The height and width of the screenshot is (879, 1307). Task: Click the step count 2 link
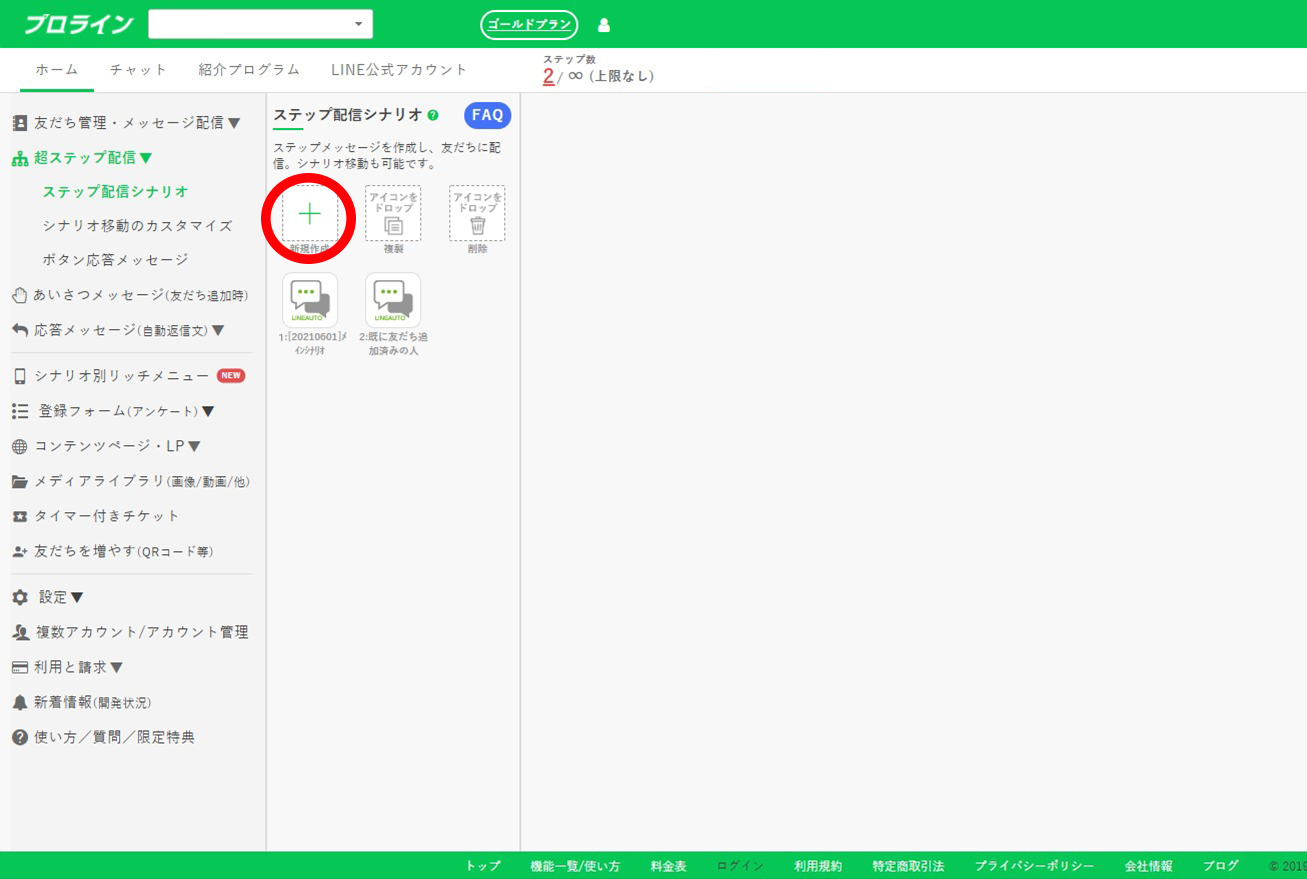coord(548,76)
